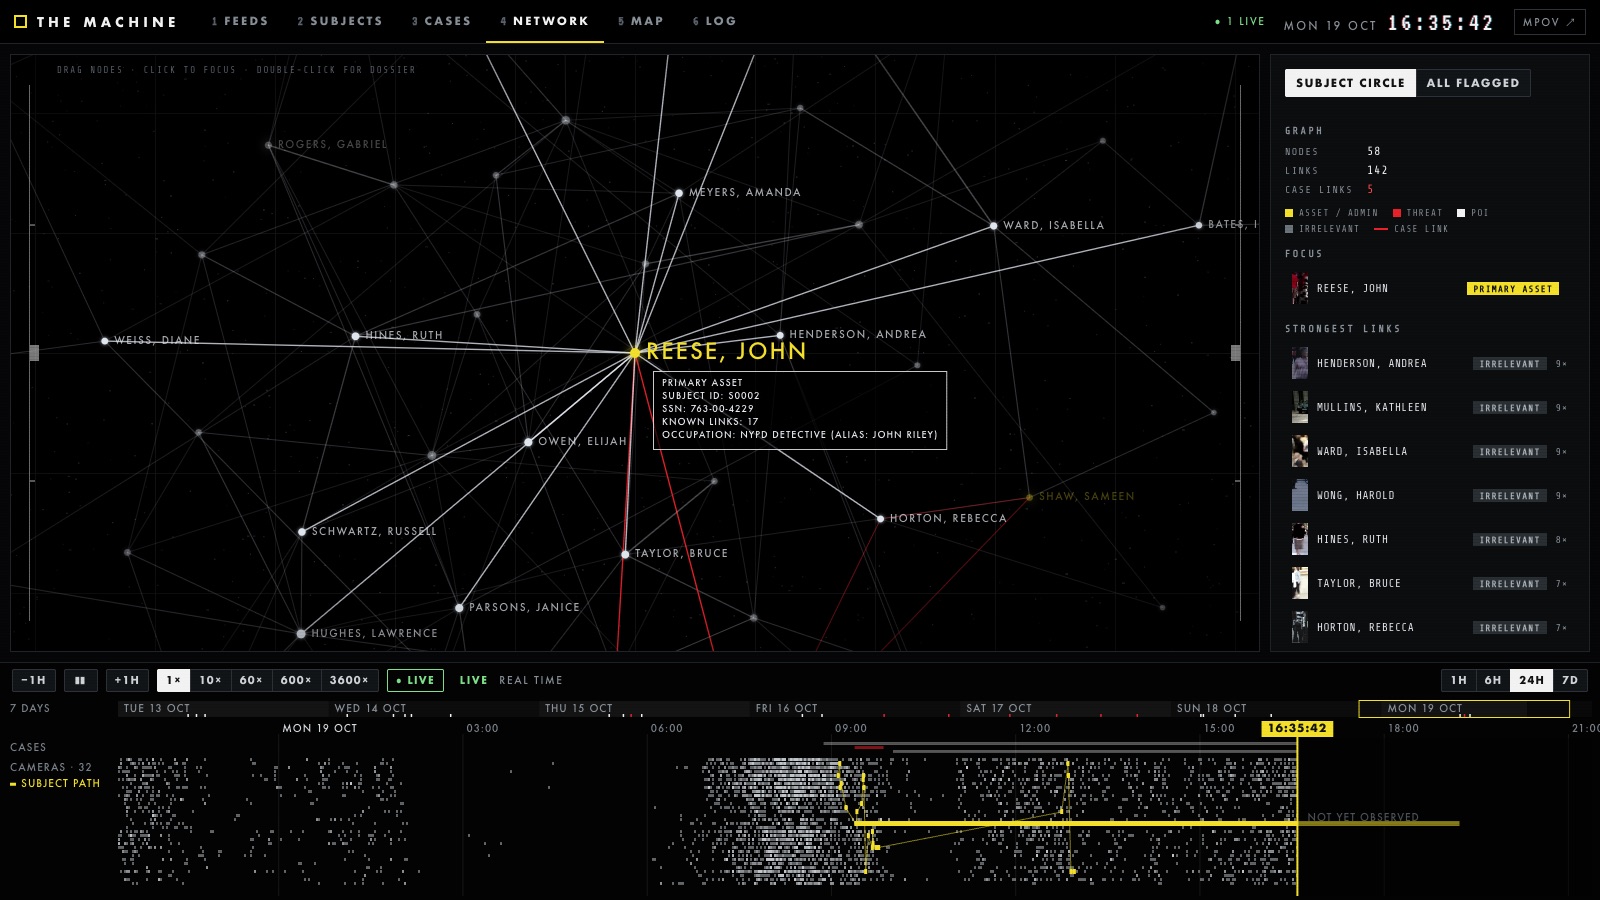Viewport: 1600px width, 900px height.
Task: Select Mon 19 Oct highlighted day box
Action: [1464, 708]
